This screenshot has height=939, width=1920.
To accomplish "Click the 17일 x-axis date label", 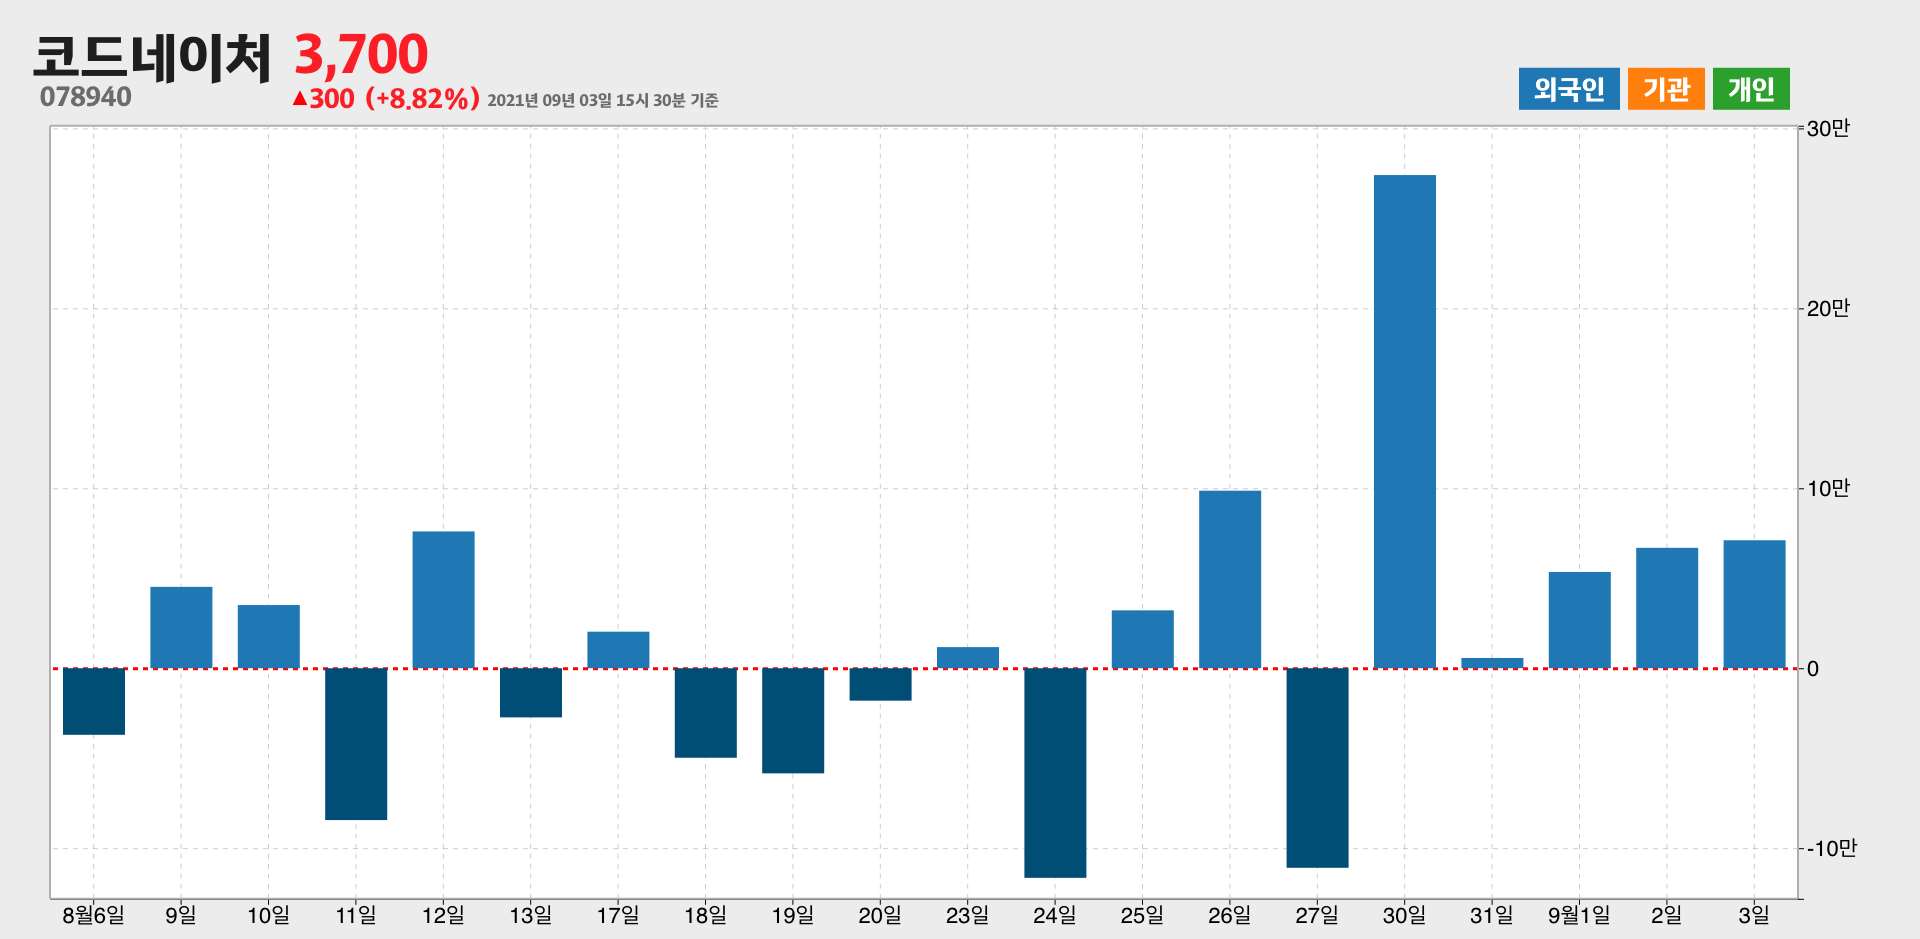I will click(x=618, y=914).
